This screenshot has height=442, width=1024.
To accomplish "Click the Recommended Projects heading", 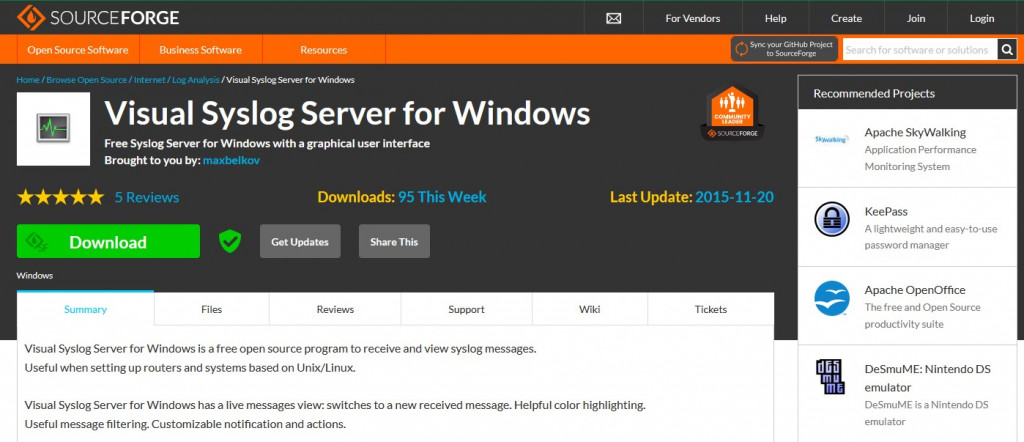I will [874, 93].
